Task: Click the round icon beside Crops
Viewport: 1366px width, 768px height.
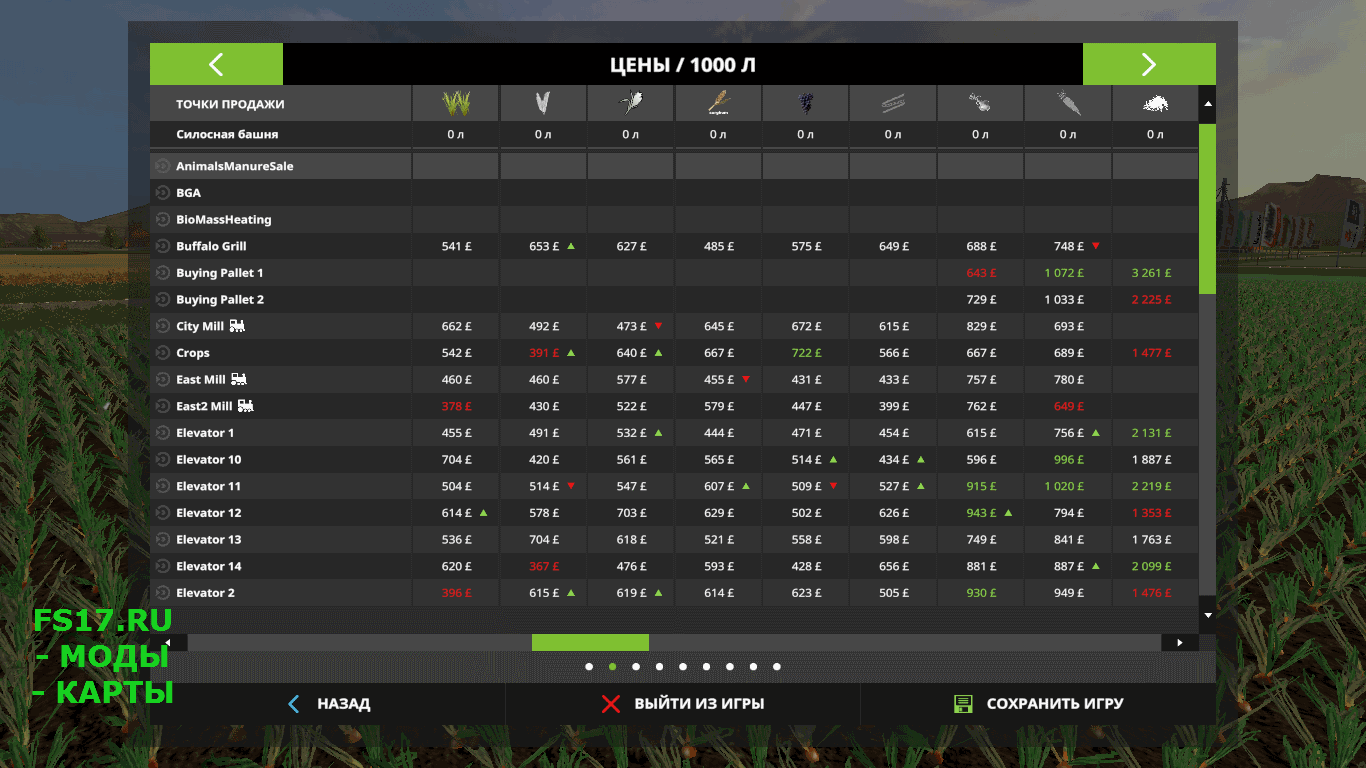Action: pyautogui.click(x=162, y=353)
